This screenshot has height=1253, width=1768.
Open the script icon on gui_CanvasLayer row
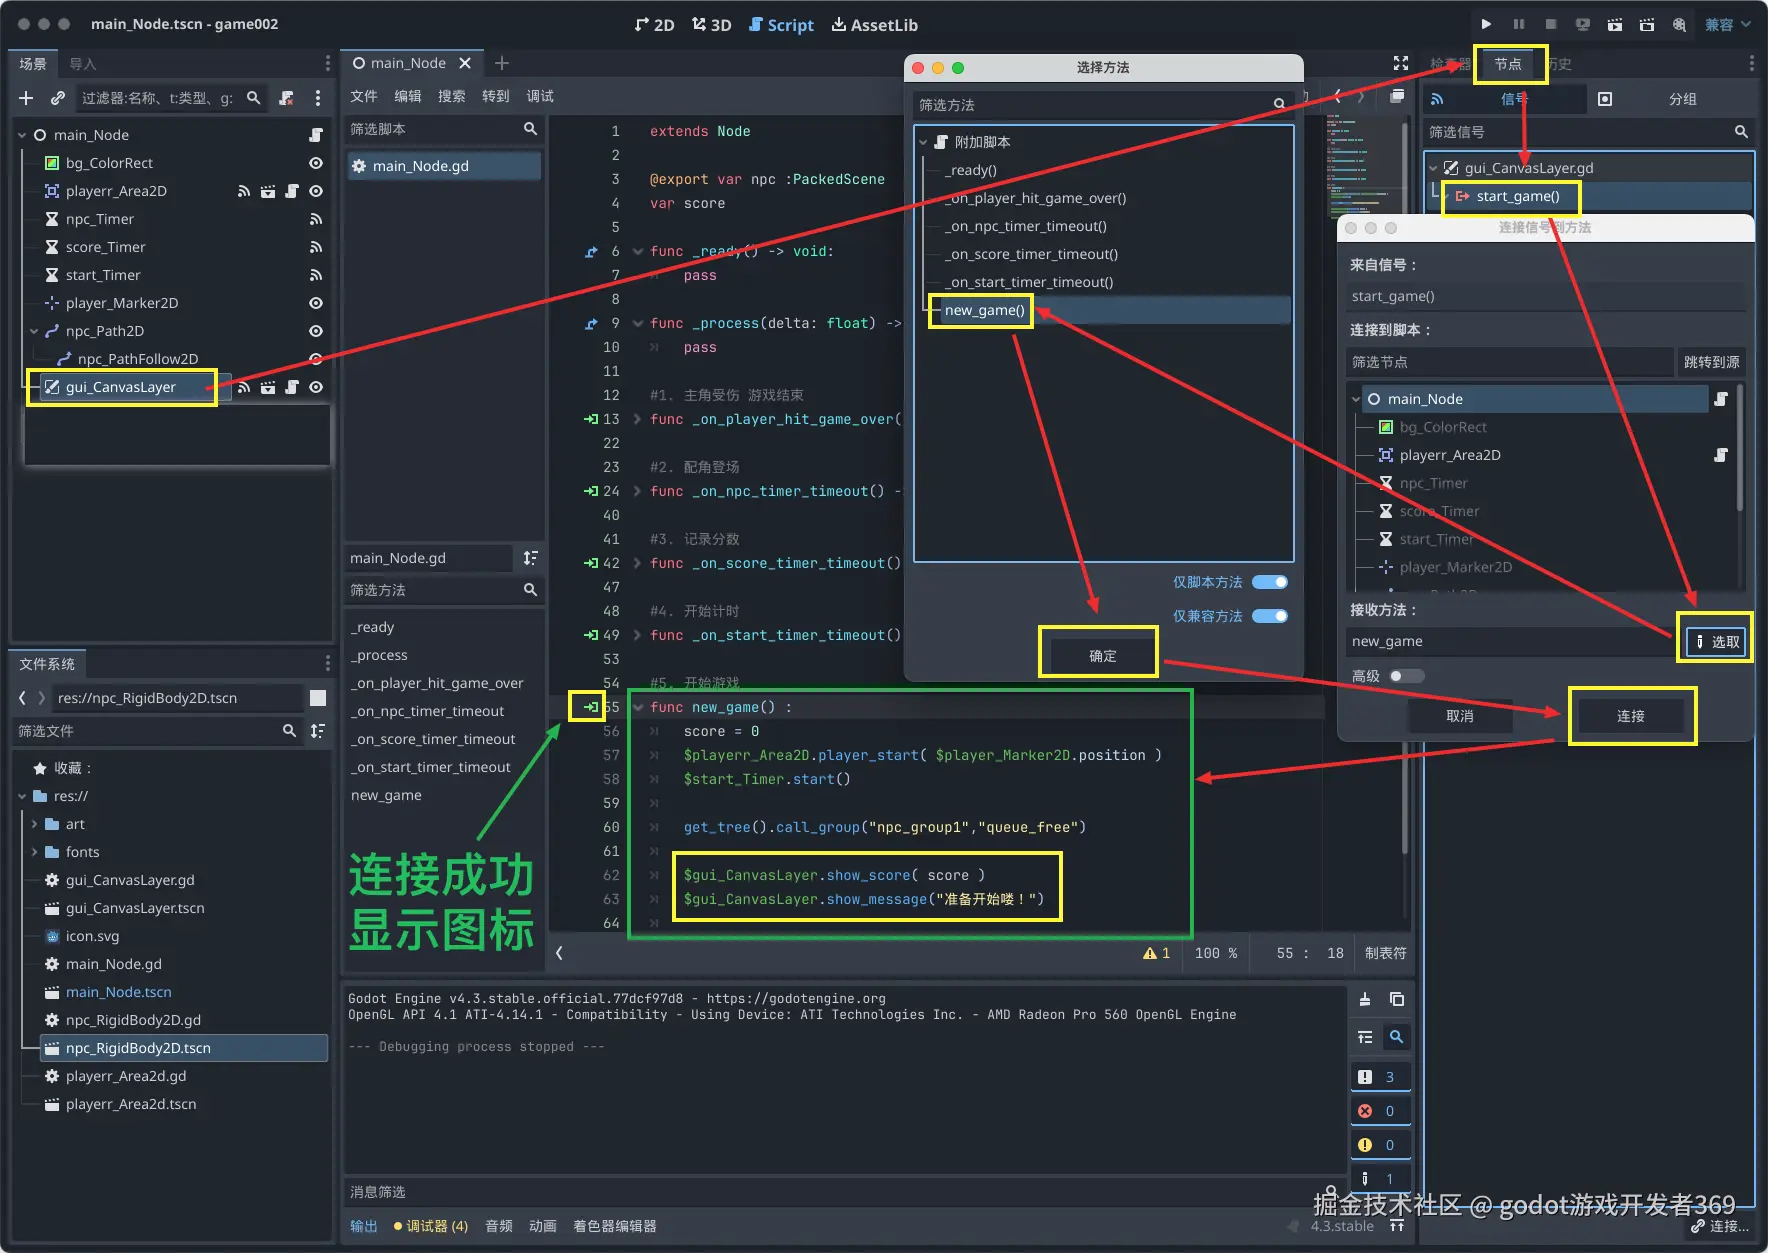292,387
